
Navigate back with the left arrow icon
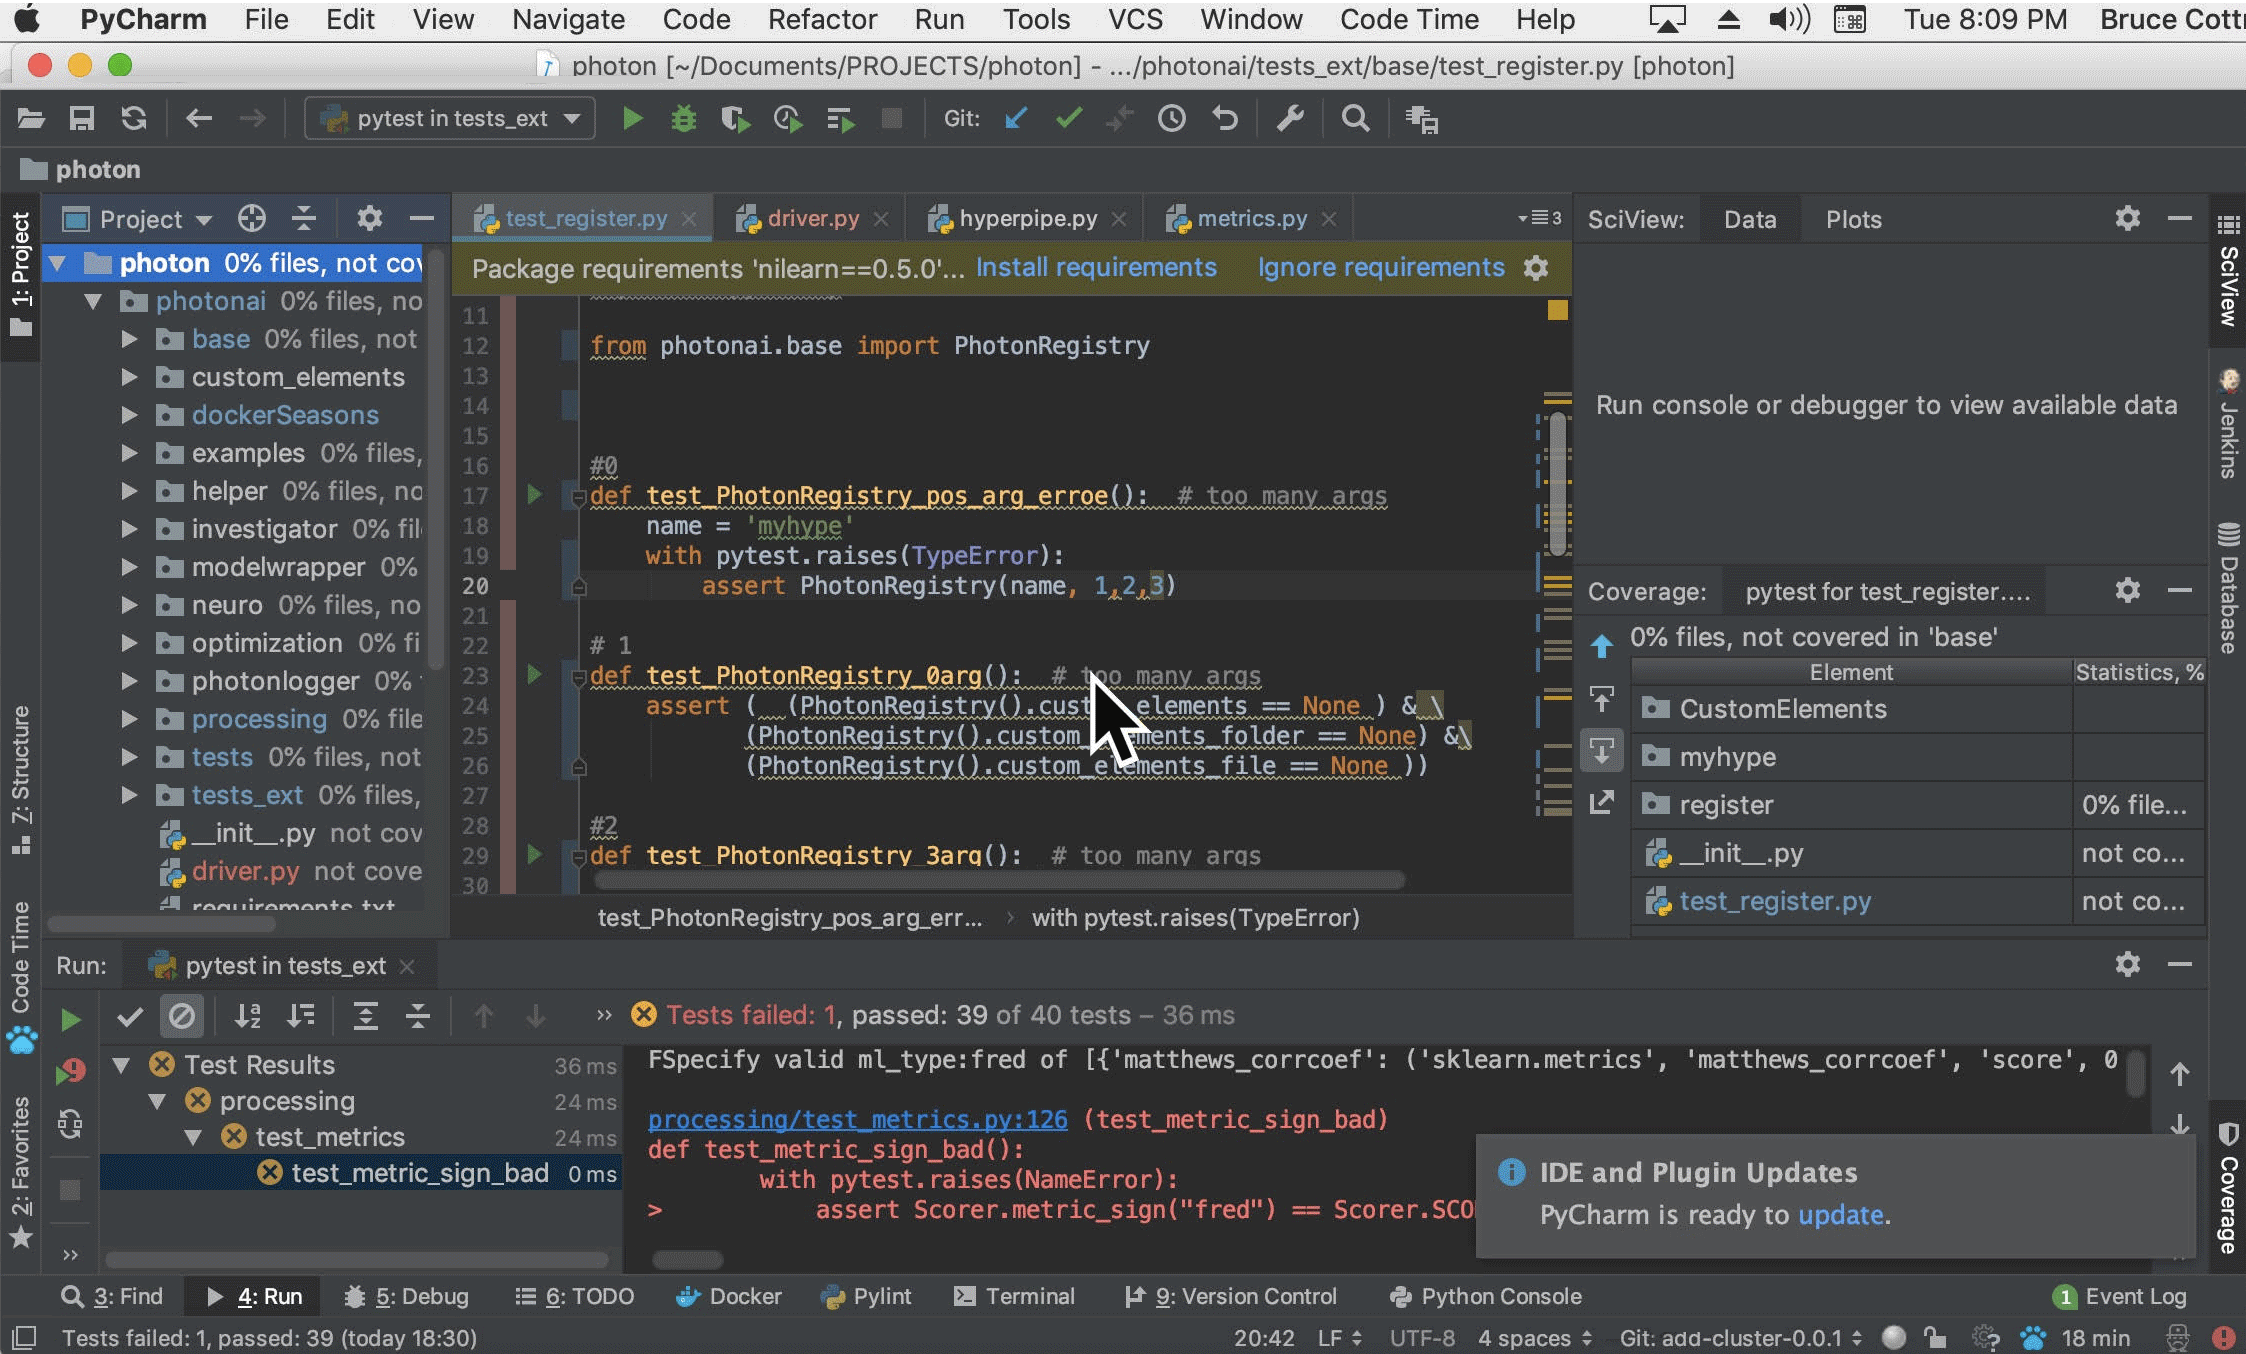tap(199, 119)
